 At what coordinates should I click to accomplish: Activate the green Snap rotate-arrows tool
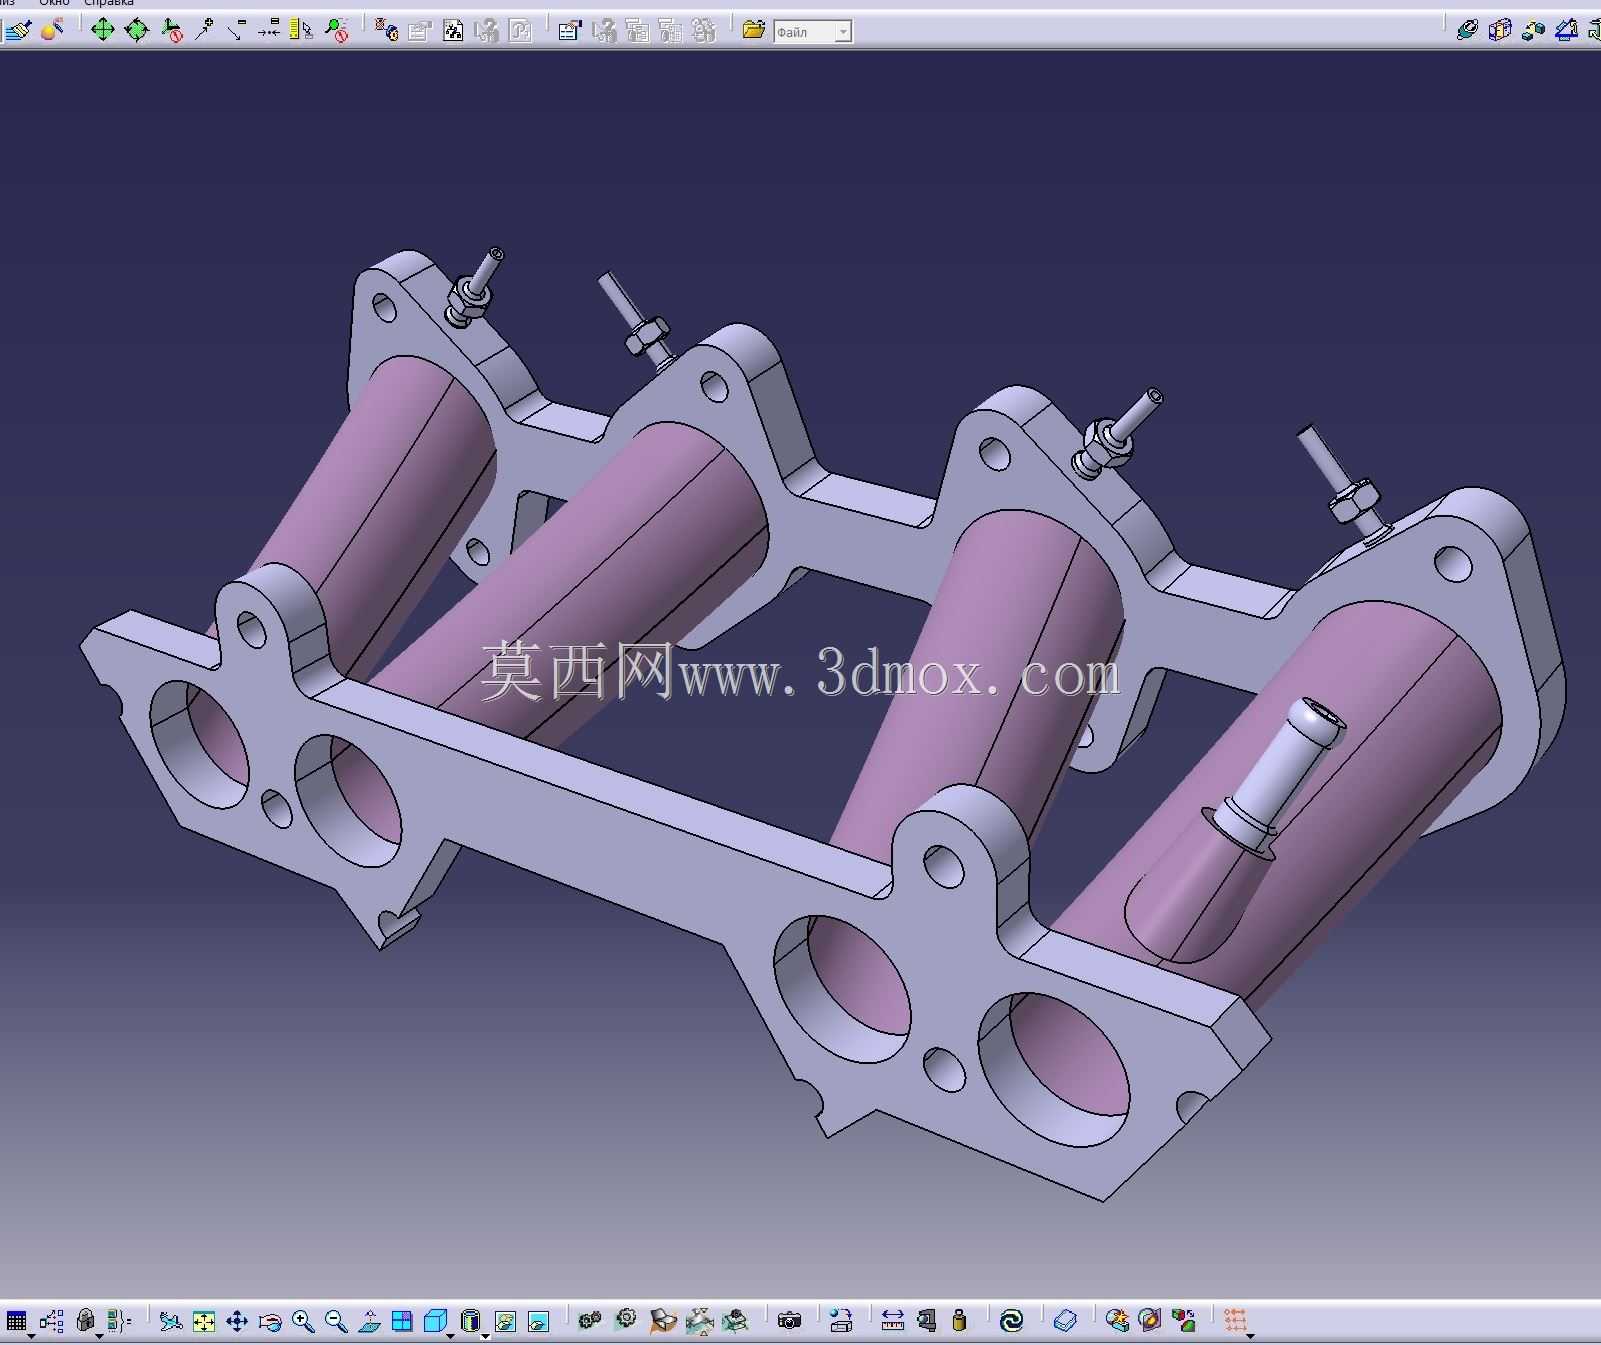(136, 30)
